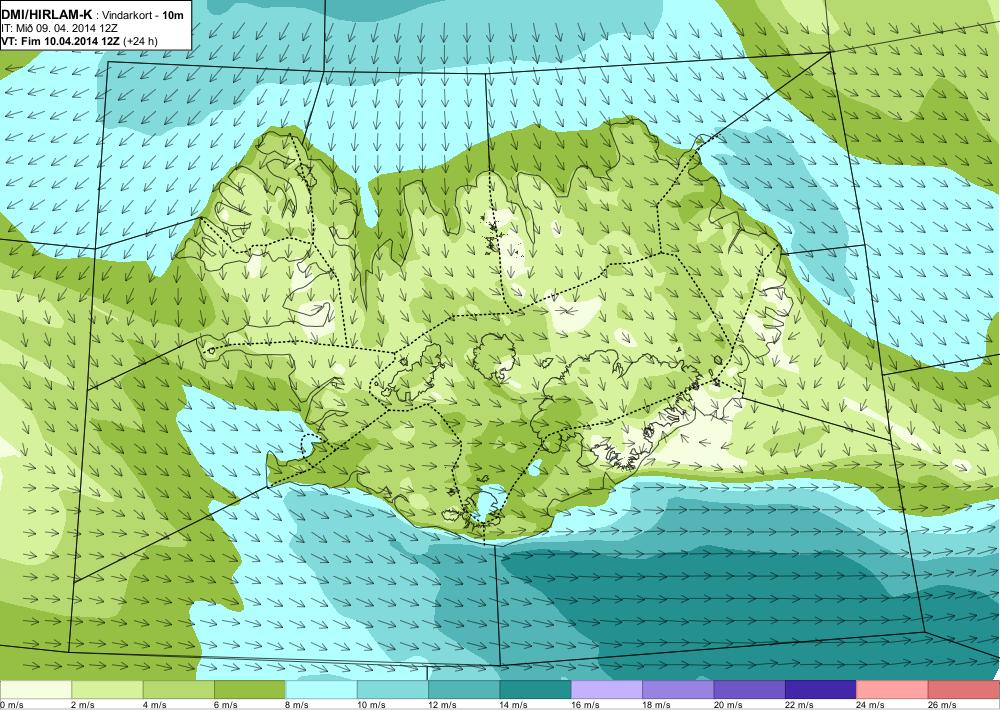This screenshot has height=710, width=1000.
Task: Click the lavender 16–18 m/s legend swatch
Action: [x=607, y=690]
